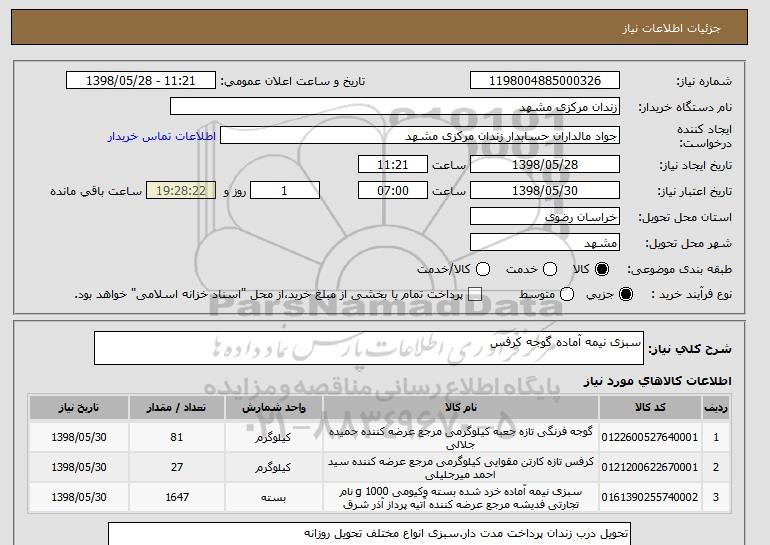Click the delivery city field مشهد
The height and width of the screenshot is (545, 770).
pos(545,243)
